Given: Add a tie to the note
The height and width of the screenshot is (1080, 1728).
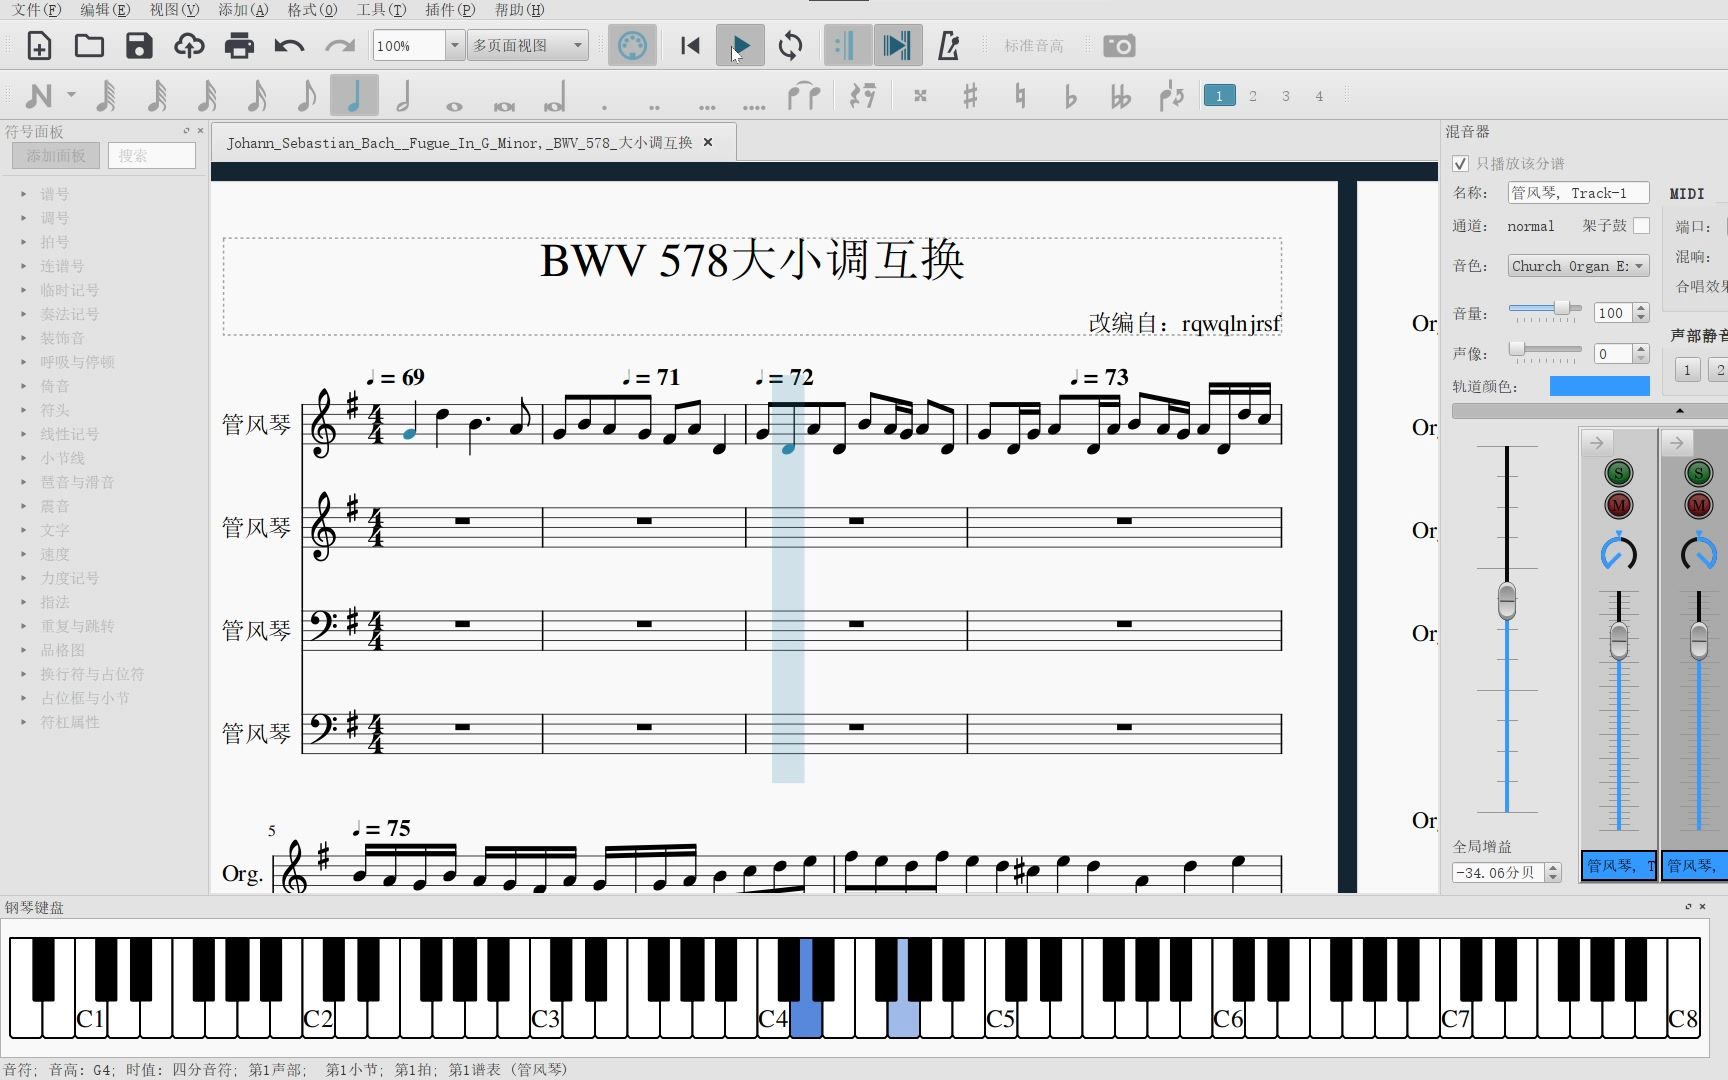Looking at the screenshot, I should click(x=804, y=96).
